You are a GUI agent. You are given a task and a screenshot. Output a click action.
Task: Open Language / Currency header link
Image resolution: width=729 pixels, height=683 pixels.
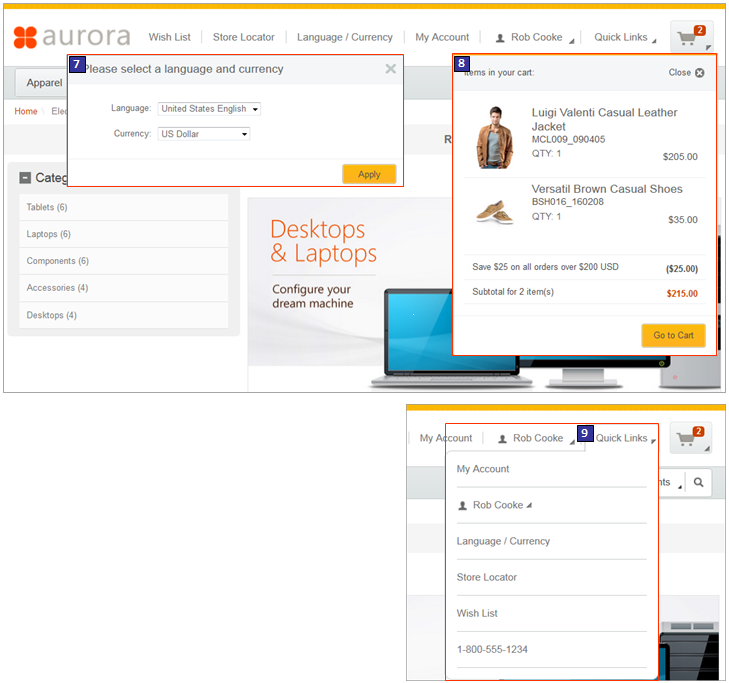pyautogui.click(x=345, y=37)
